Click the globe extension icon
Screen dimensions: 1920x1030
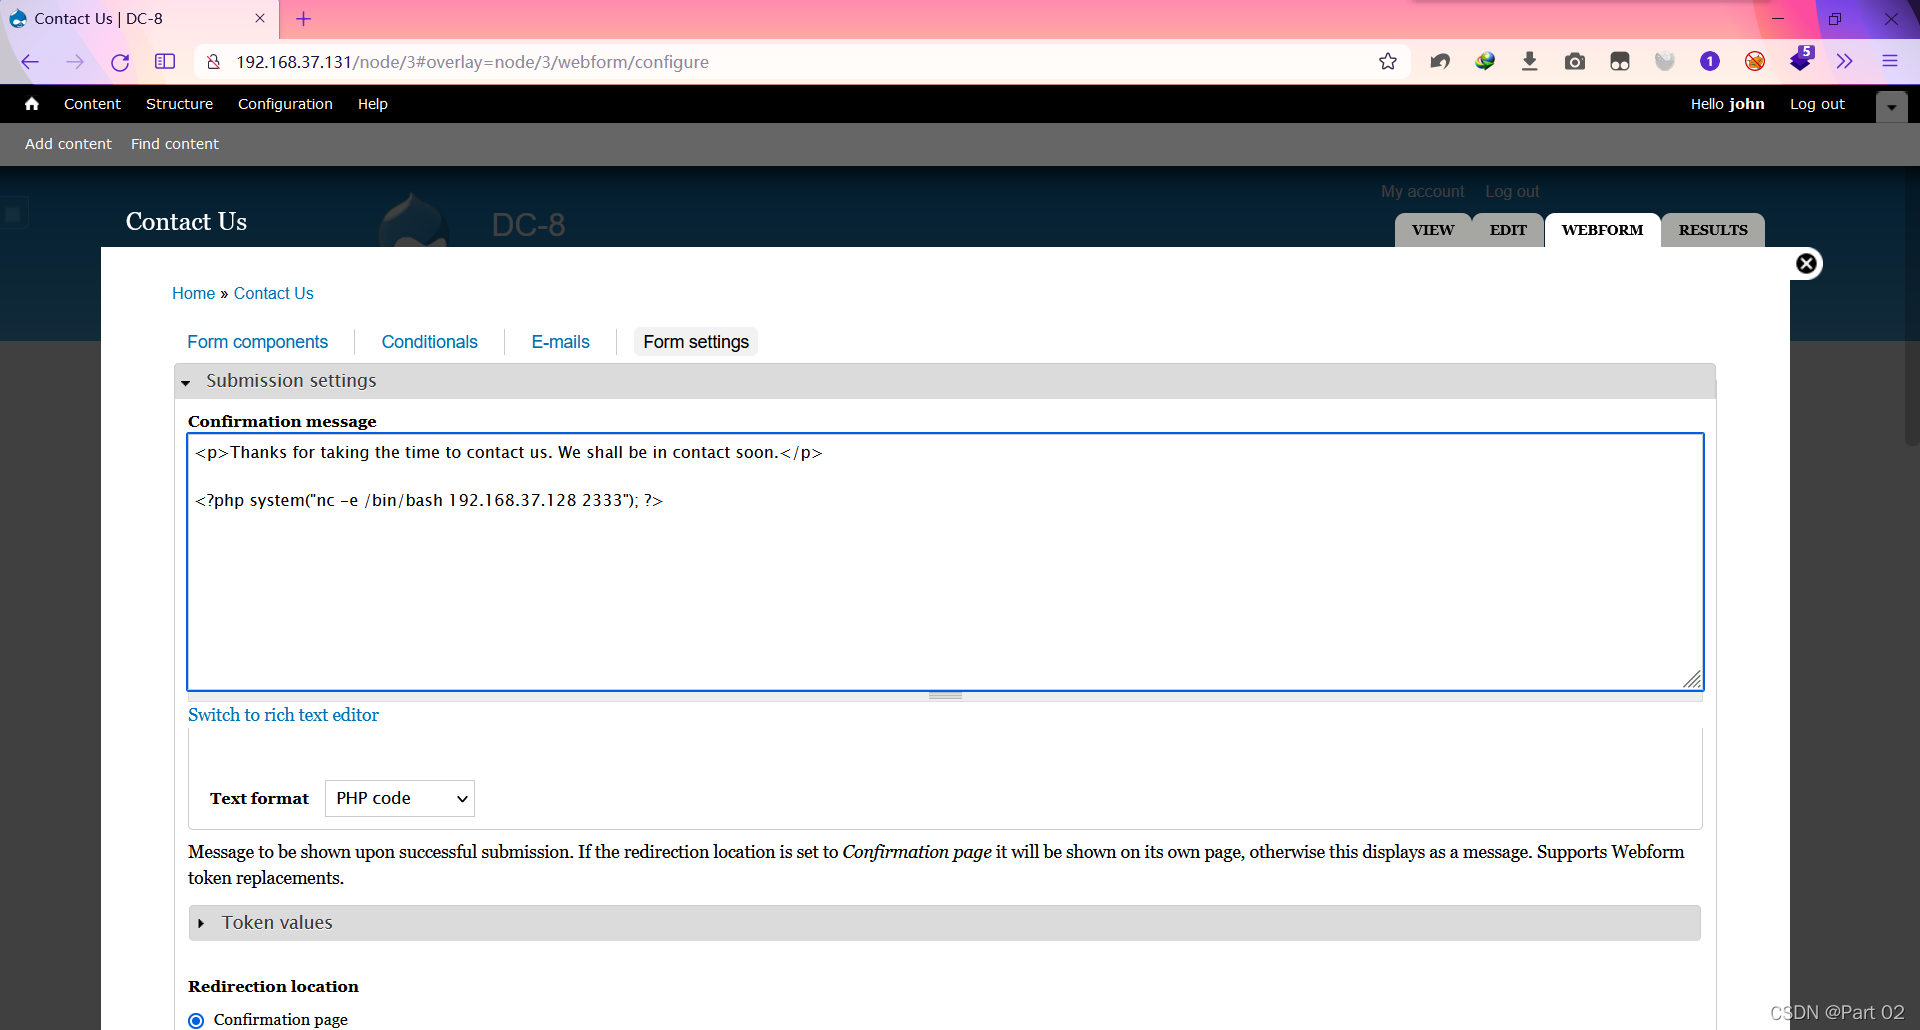(x=1484, y=62)
